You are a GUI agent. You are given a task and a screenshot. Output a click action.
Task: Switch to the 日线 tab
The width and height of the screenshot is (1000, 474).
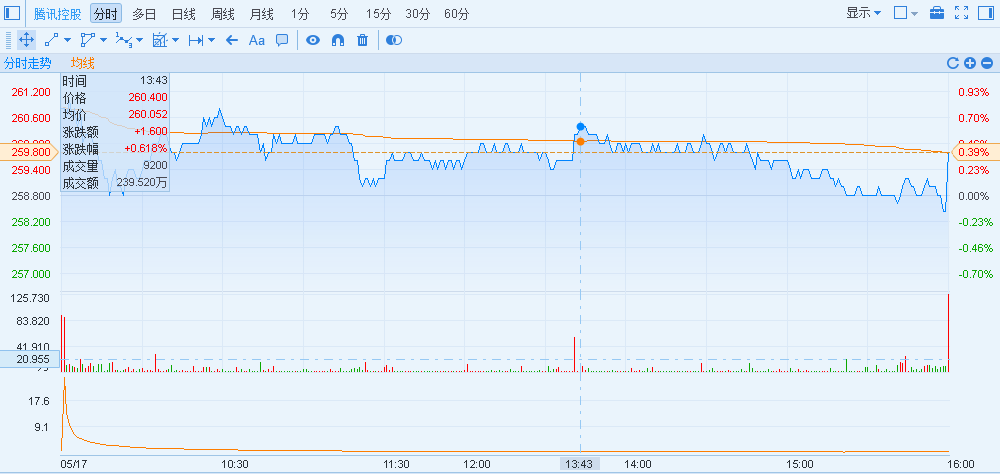pos(184,14)
